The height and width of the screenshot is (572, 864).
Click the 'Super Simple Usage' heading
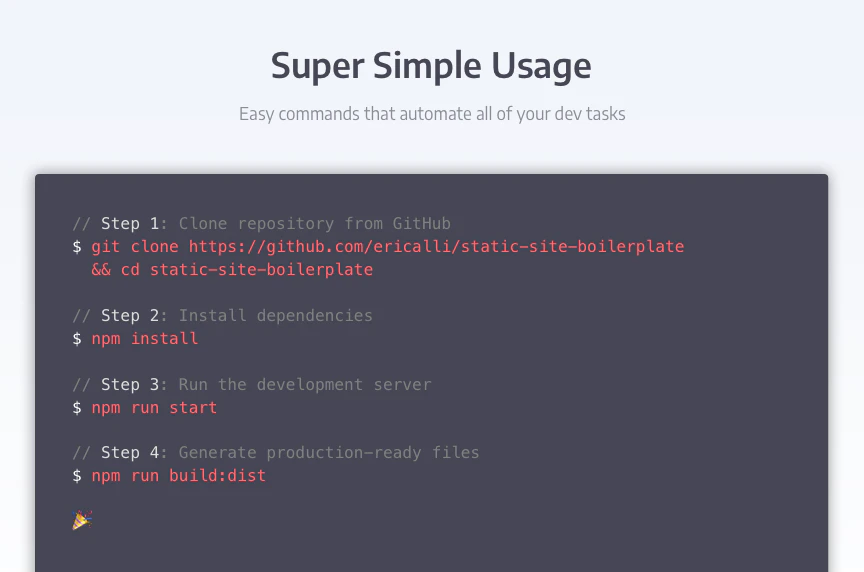(x=431, y=66)
